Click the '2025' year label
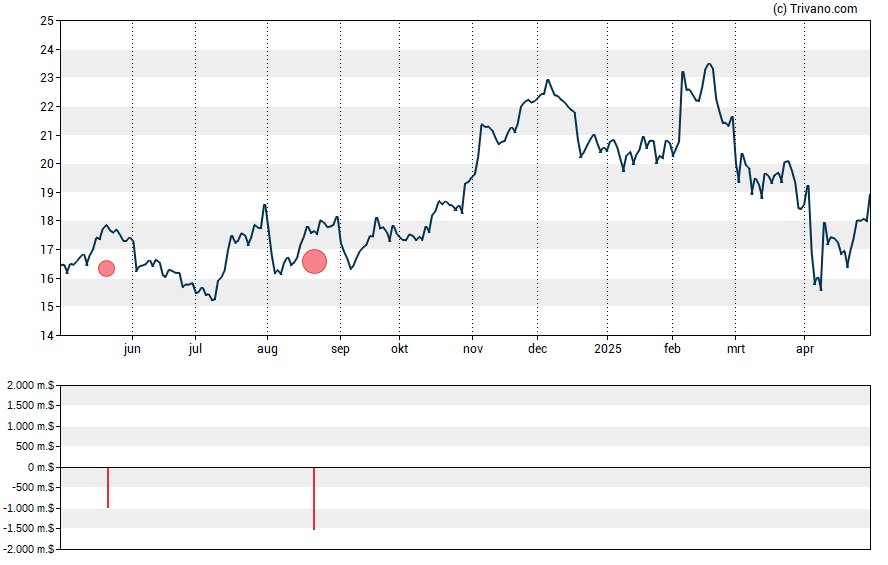Image resolution: width=888 pixels, height=565 pixels. click(x=608, y=349)
